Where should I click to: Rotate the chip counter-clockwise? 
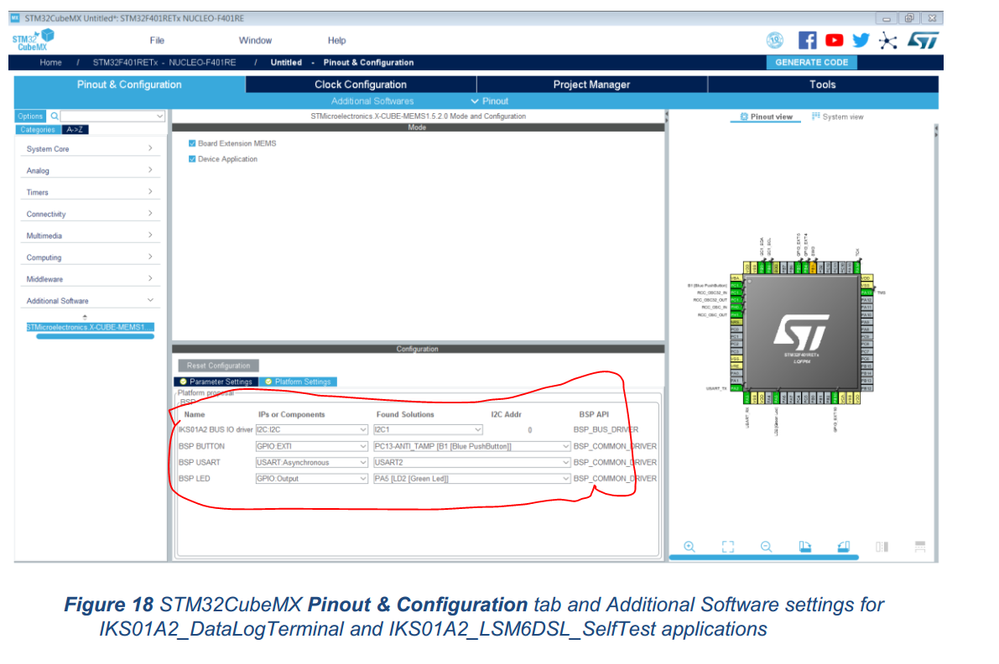[844, 547]
